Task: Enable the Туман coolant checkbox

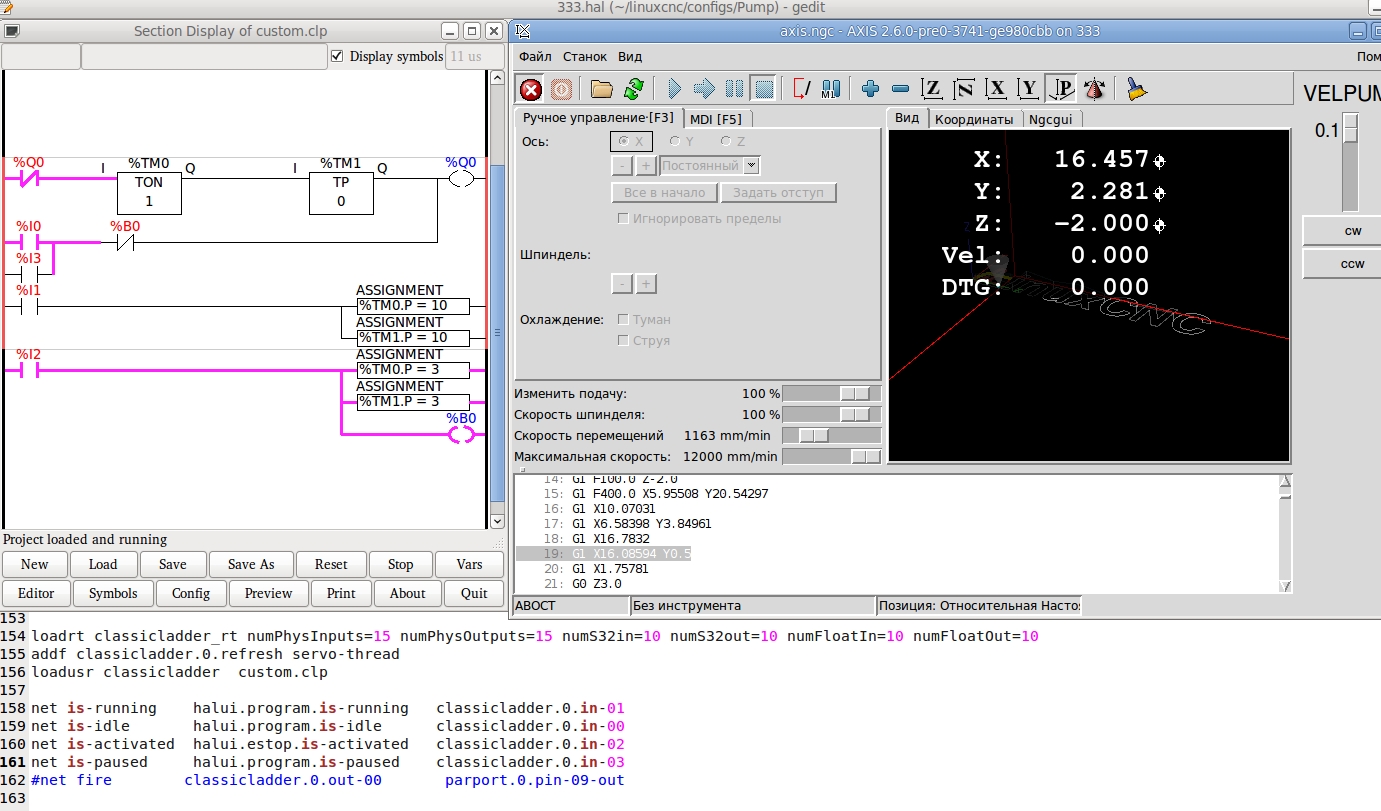Action: pyautogui.click(x=623, y=319)
